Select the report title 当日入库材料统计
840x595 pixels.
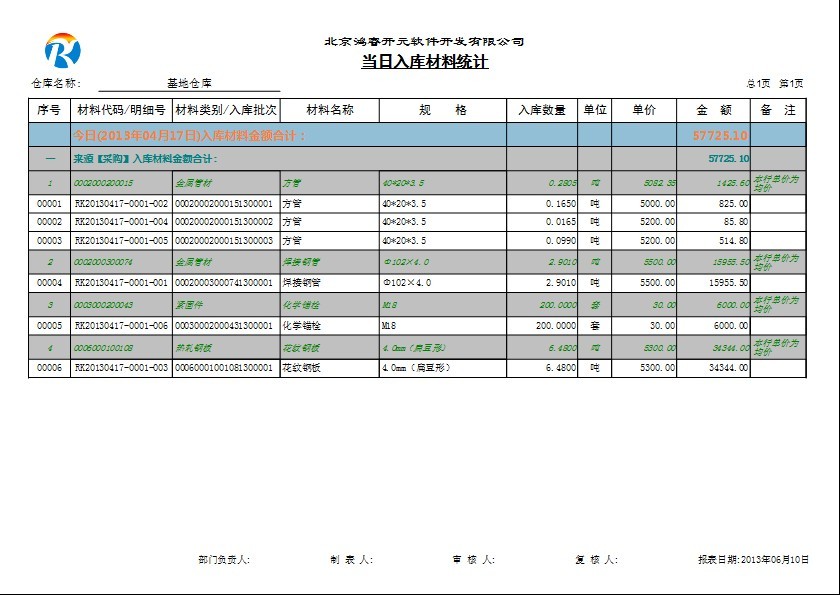[x=424, y=62]
